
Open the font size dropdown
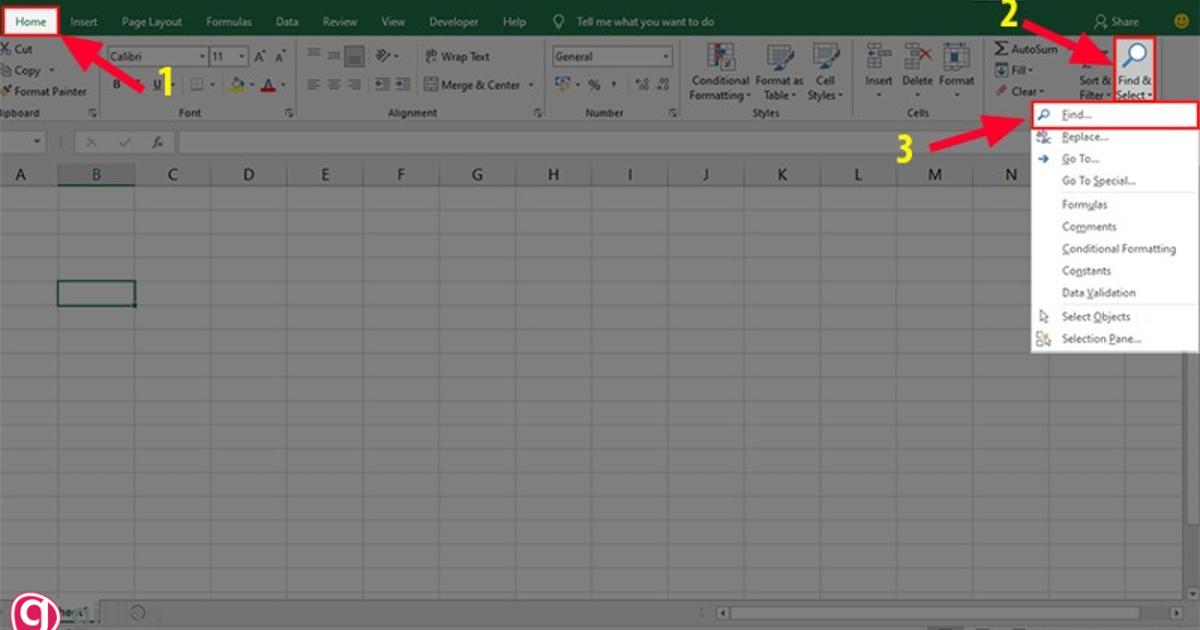(x=240, y=56)
